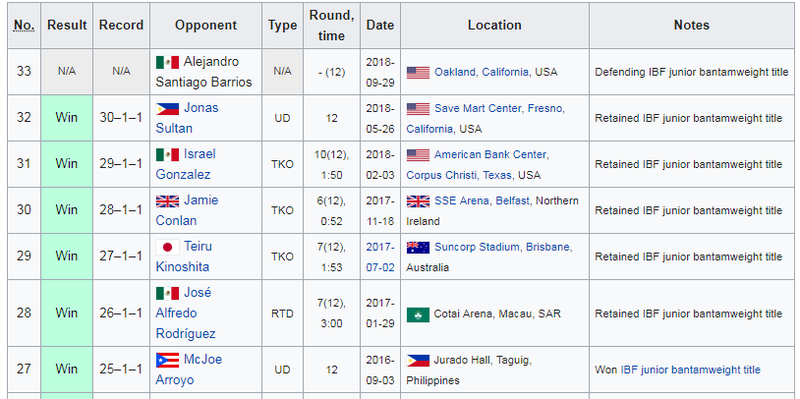Click the Macau flag beside Cotai Arena
The image size is (800, 399).
click(418, 314)
